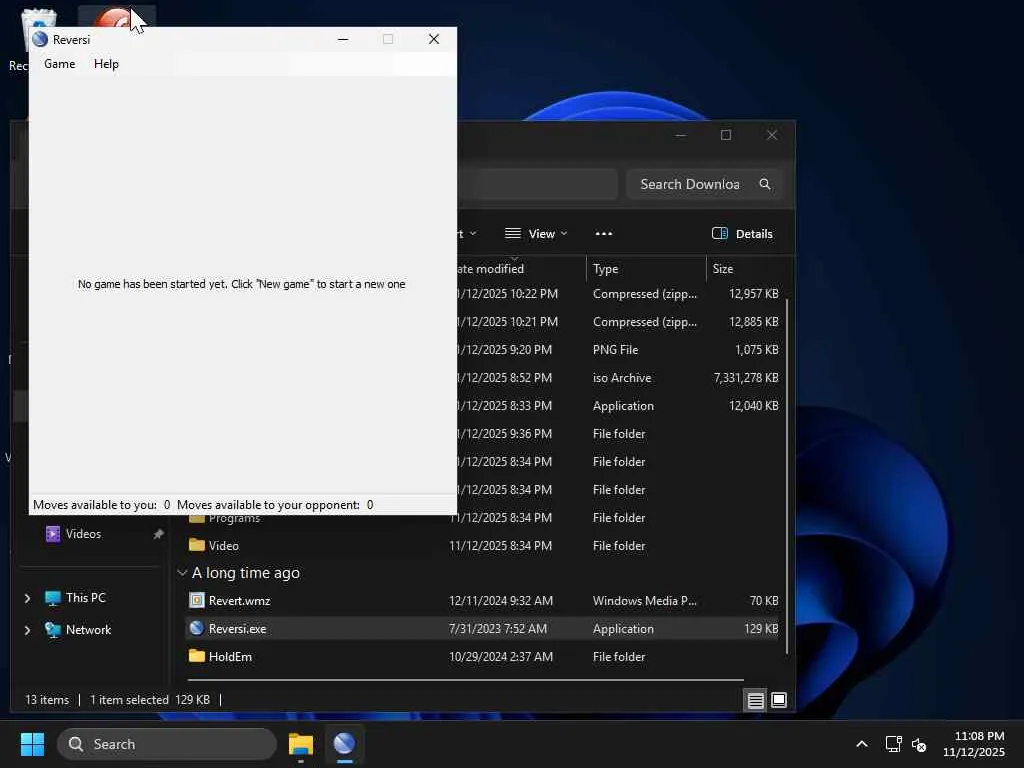1024x768 pixels.
Task: Click the Reversi title bar icon
Action: [40, 39]
